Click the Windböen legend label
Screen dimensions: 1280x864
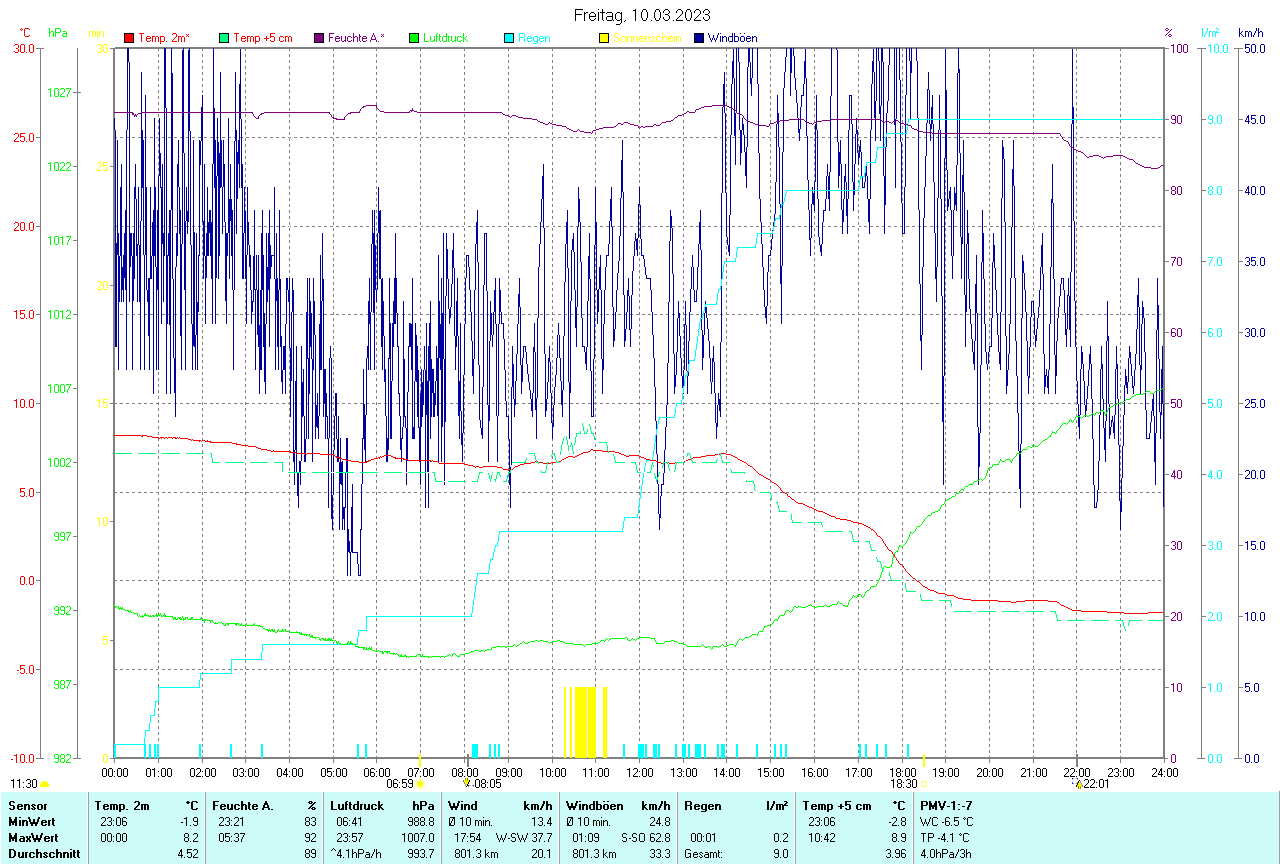(732, 38)
